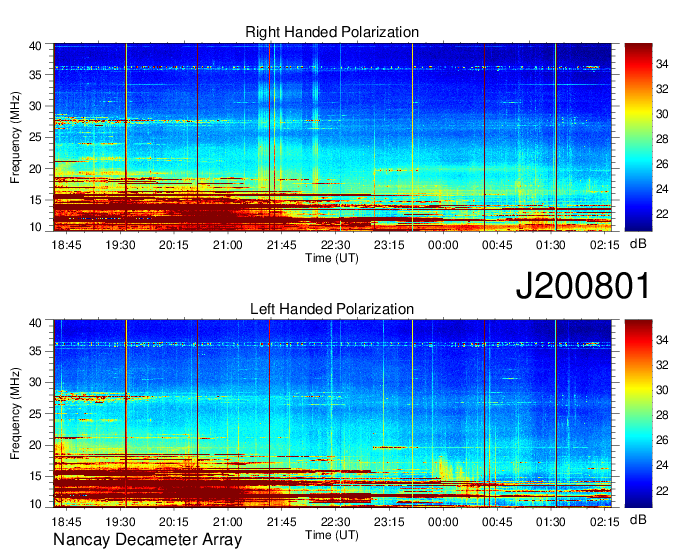Click 21:00 tick on Right Handed time axis
This screenshot has width=680, height=552.
(227, 245)
